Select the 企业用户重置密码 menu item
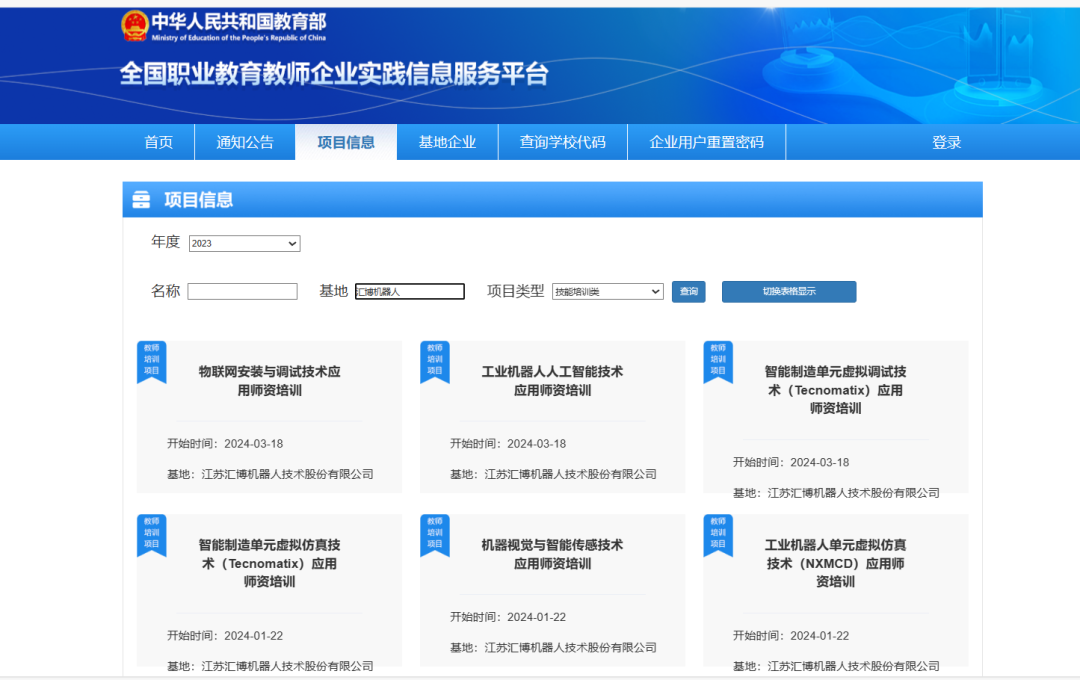 [x=706, y=142]
